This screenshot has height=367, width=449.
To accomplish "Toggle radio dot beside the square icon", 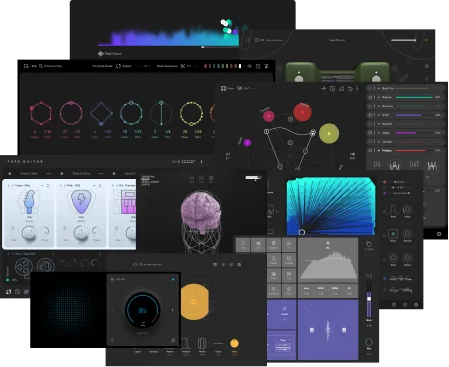I will pyautogui.click(x=384, y=235).
